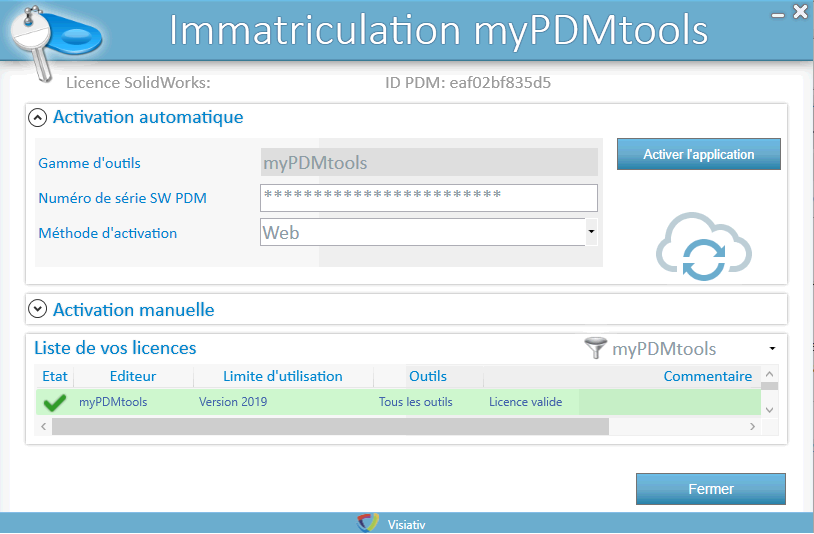The width and height of the screenshot is (814, 534).
Task: Sort by the Etat column header
Action: pyautogui.click(x=54, y=377)
